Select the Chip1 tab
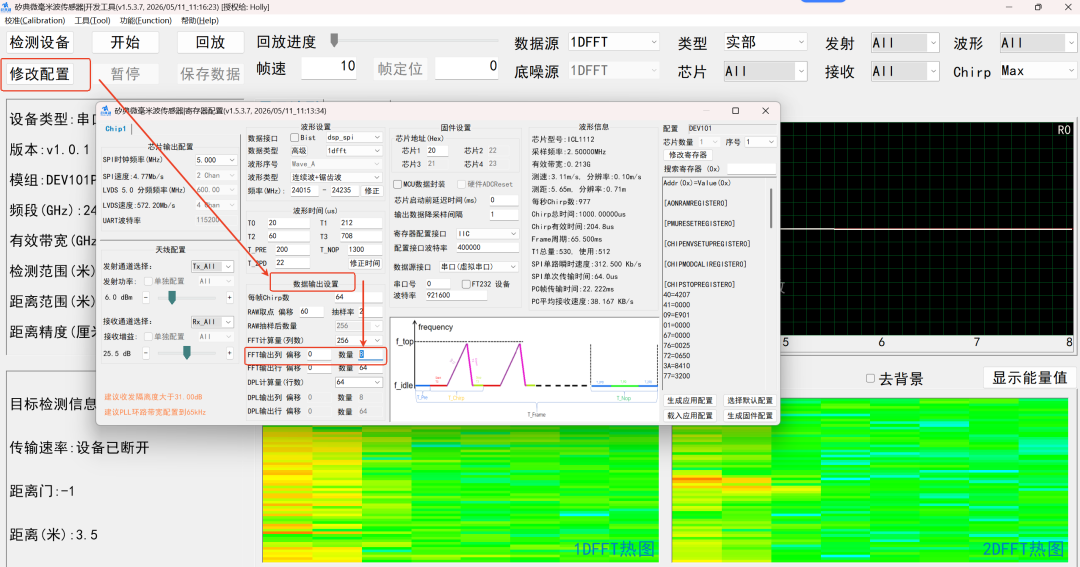1080x567 pixels. tap(115, 129)
